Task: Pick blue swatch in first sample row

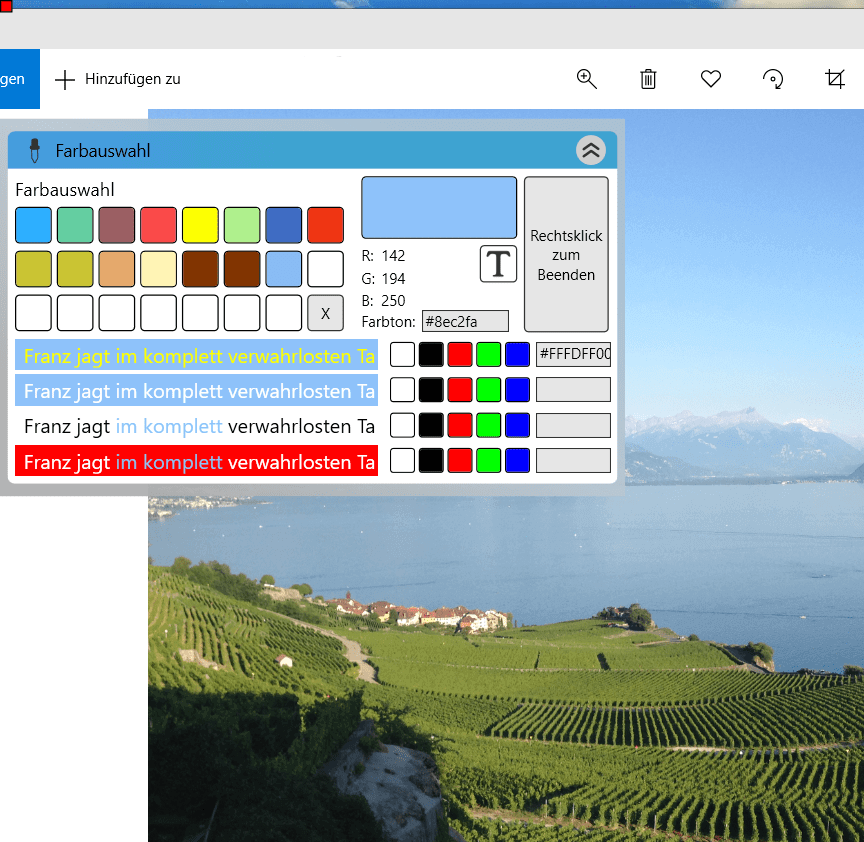Action: point(517,354)
